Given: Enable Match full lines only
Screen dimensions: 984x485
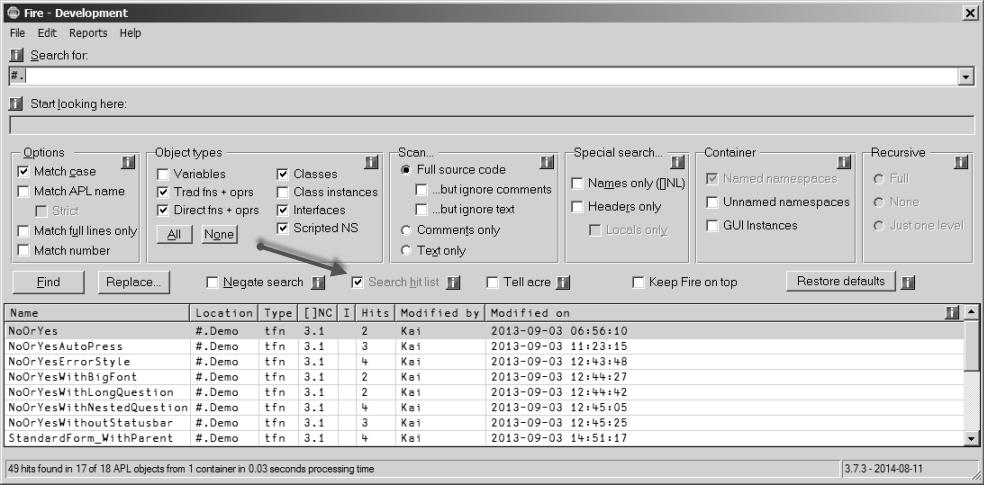Looking at the screenshot, I should pyautogui.click(x=23, y=231).
